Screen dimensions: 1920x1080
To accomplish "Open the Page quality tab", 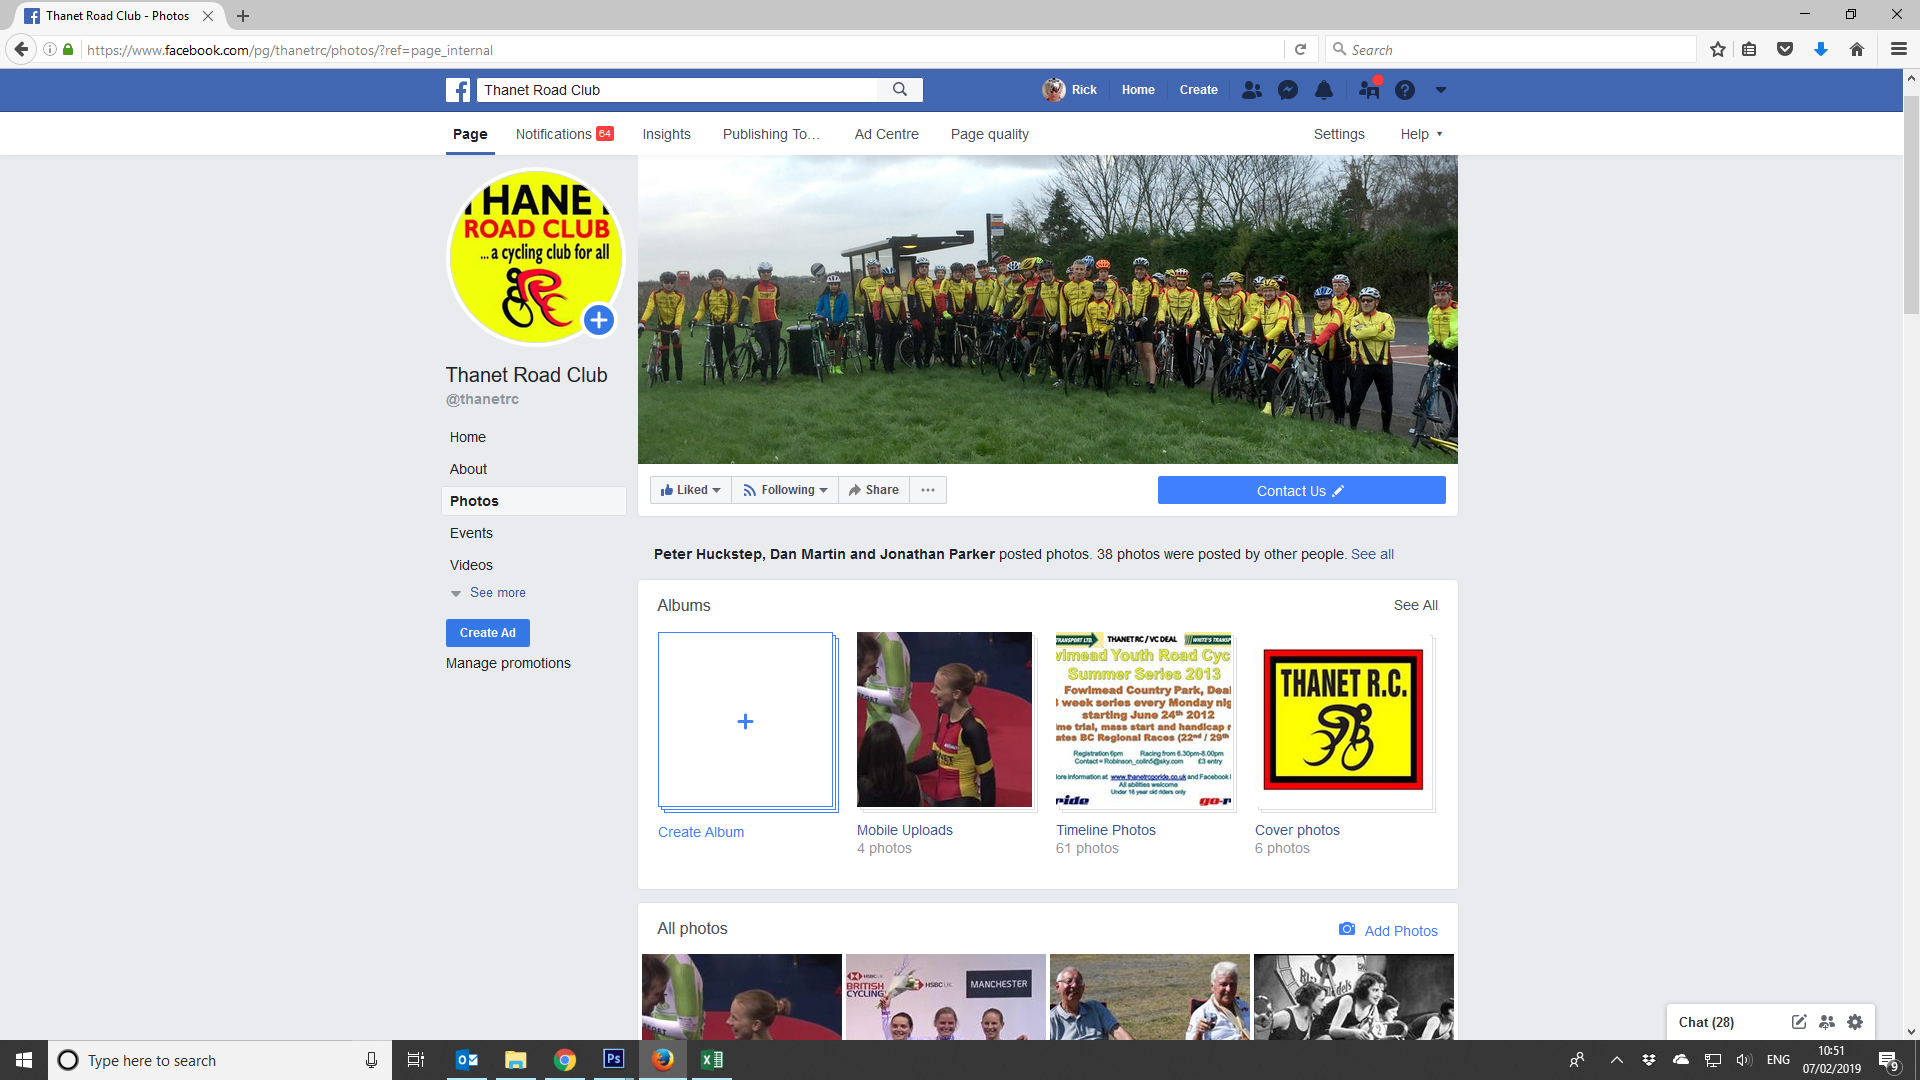I will (x=989, y=134).
